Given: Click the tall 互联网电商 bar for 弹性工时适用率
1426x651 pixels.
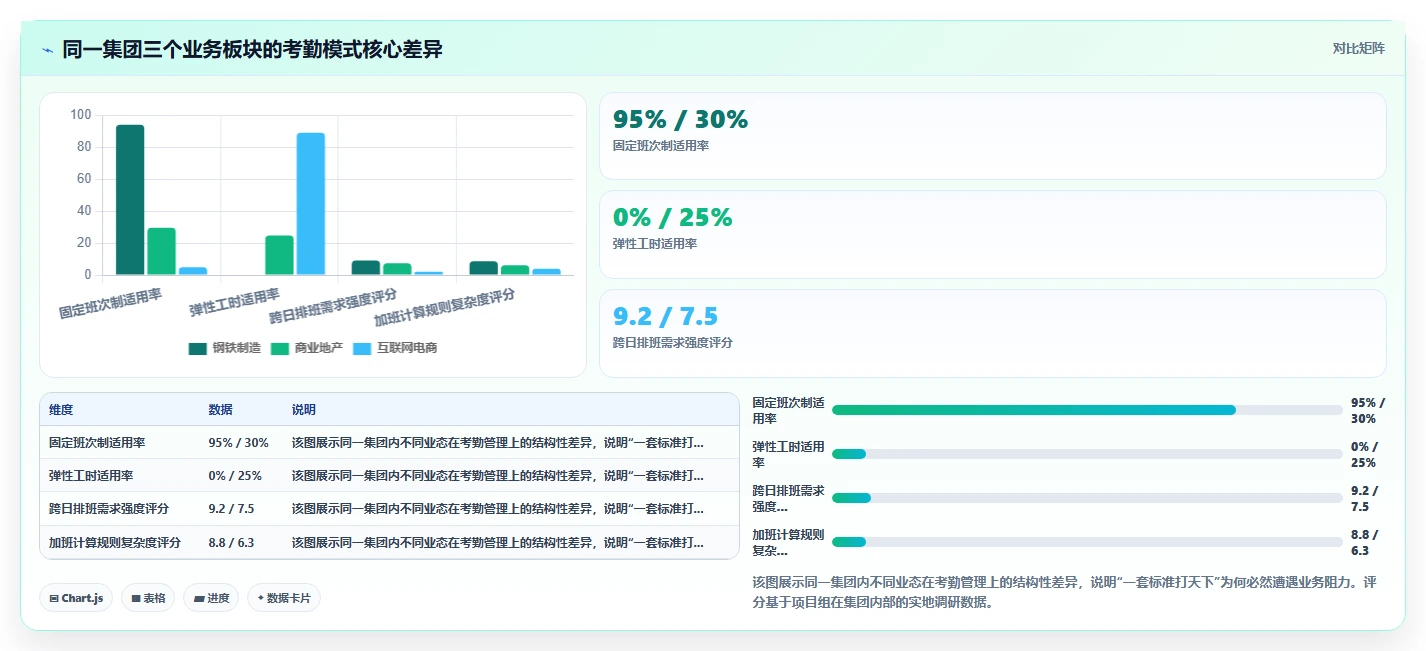Looking at the screenshot, I should (x=310, y=204).
